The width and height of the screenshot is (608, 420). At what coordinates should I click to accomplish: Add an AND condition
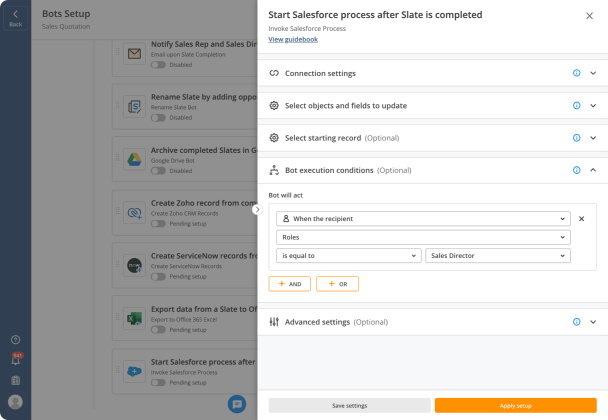(290, 284)
